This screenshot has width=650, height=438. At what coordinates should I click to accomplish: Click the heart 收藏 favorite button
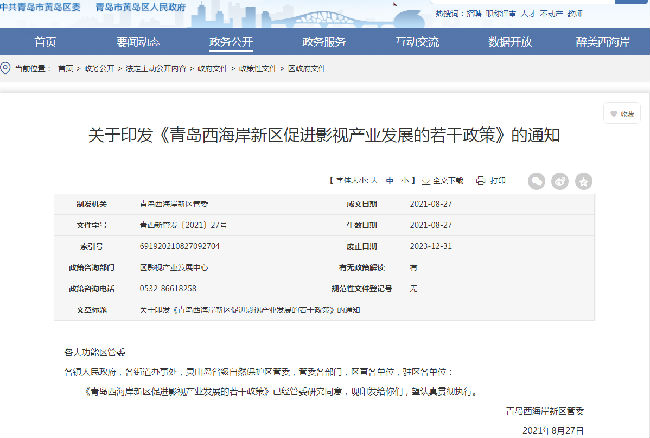tap(622, 114)
